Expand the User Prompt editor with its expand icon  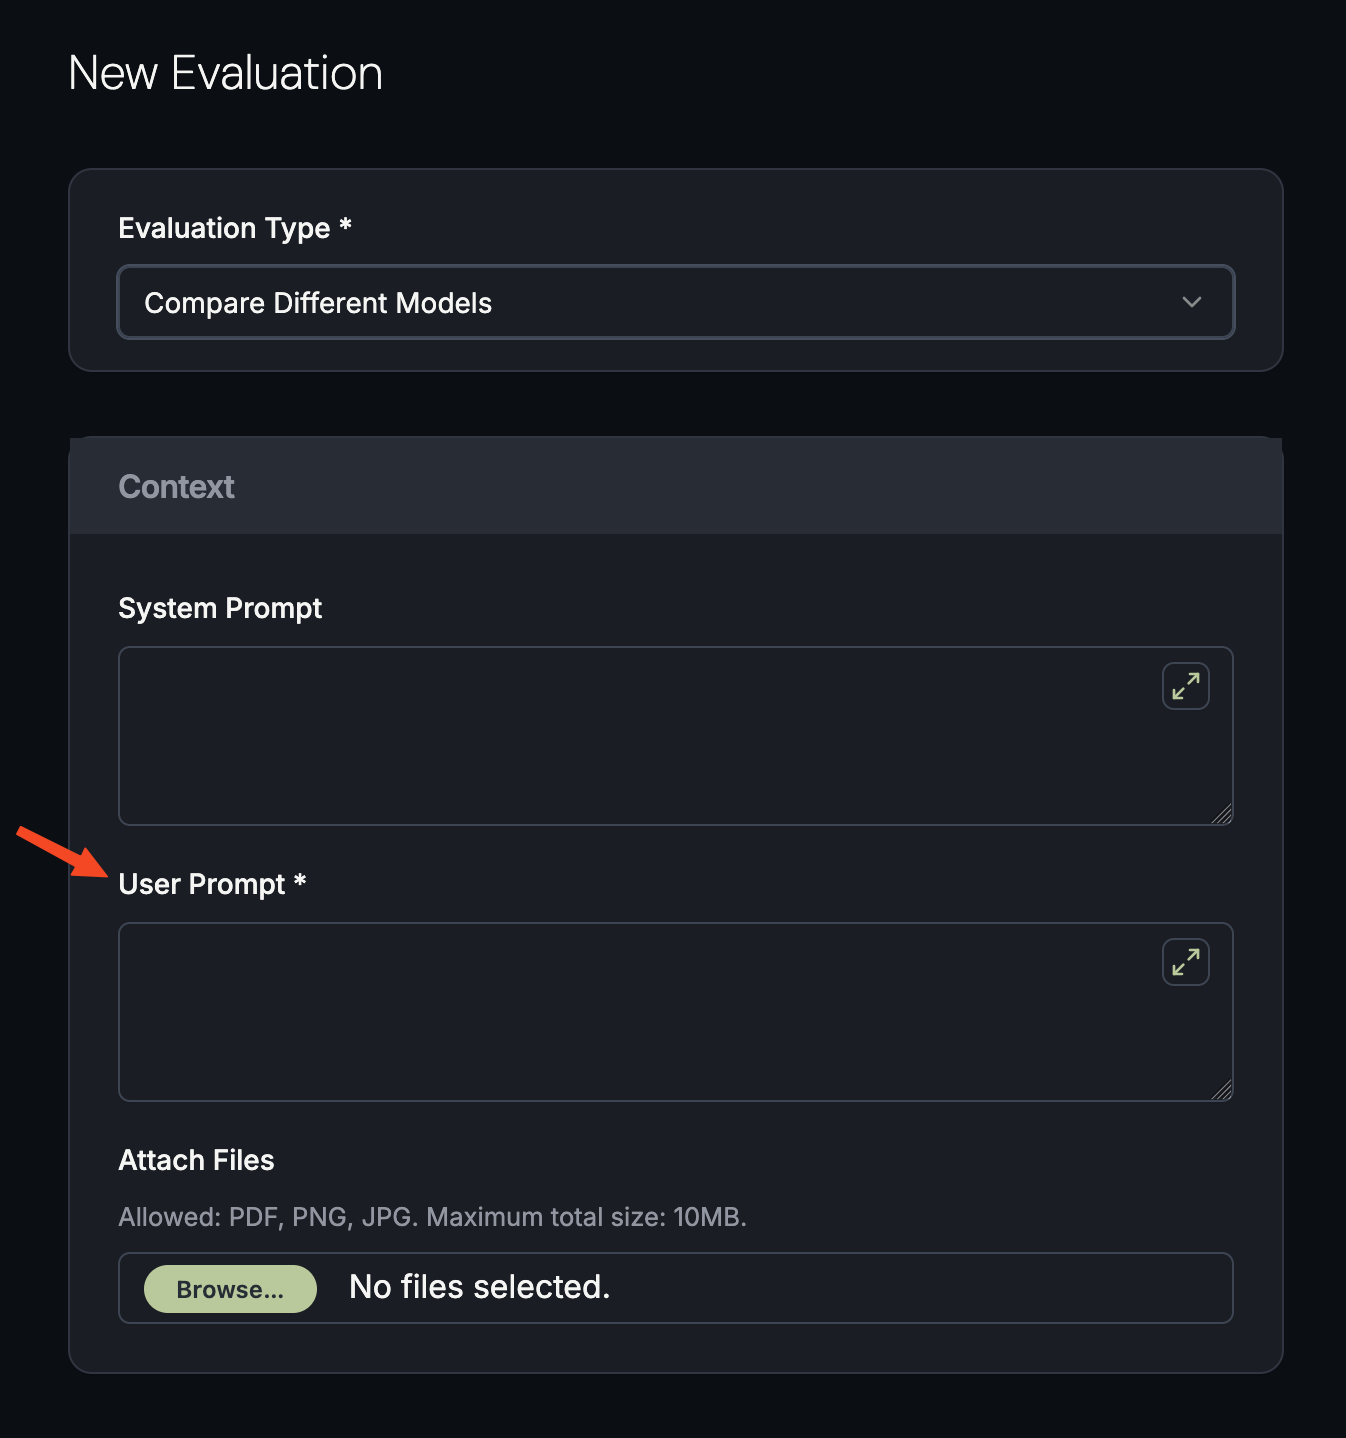pos(1185,962)
